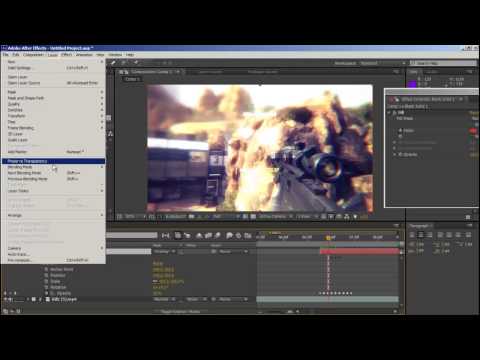The width and height of the screenshot is (480, 360).
Task: Close the Effect Controls panel tab
Action: tap(461, 99)
